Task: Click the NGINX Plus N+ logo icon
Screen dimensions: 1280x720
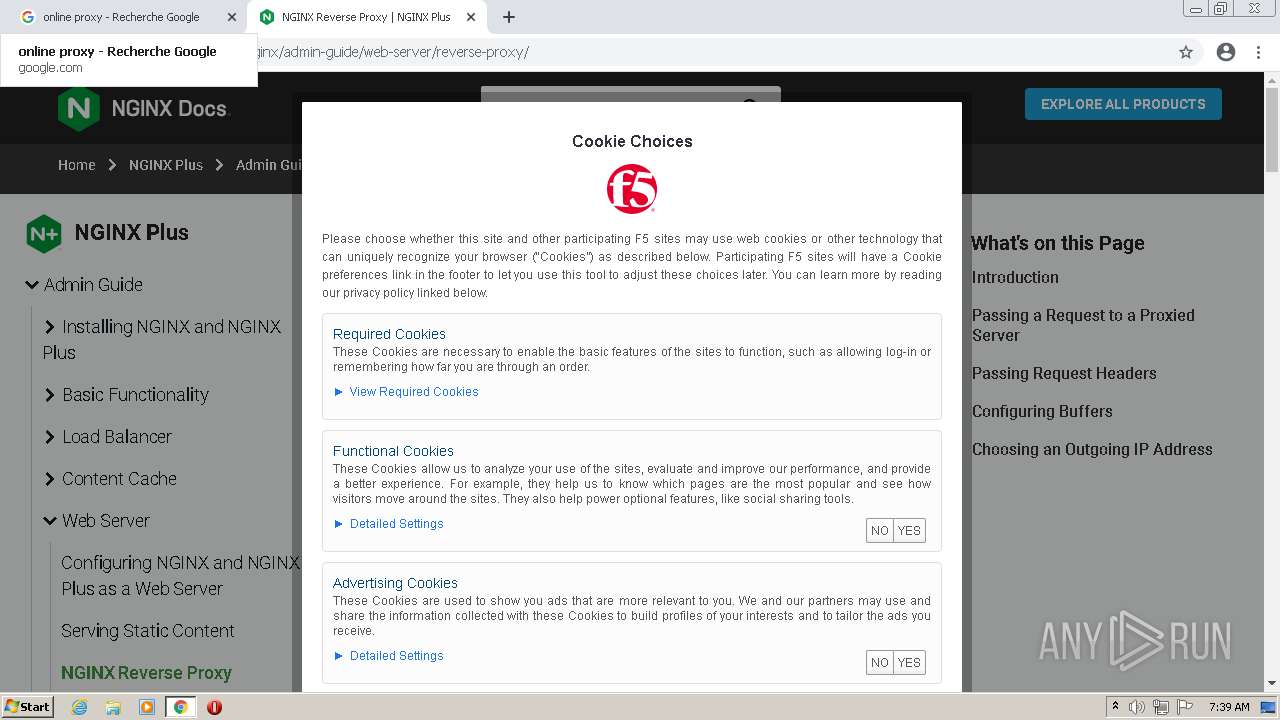Action: [44, 234]
